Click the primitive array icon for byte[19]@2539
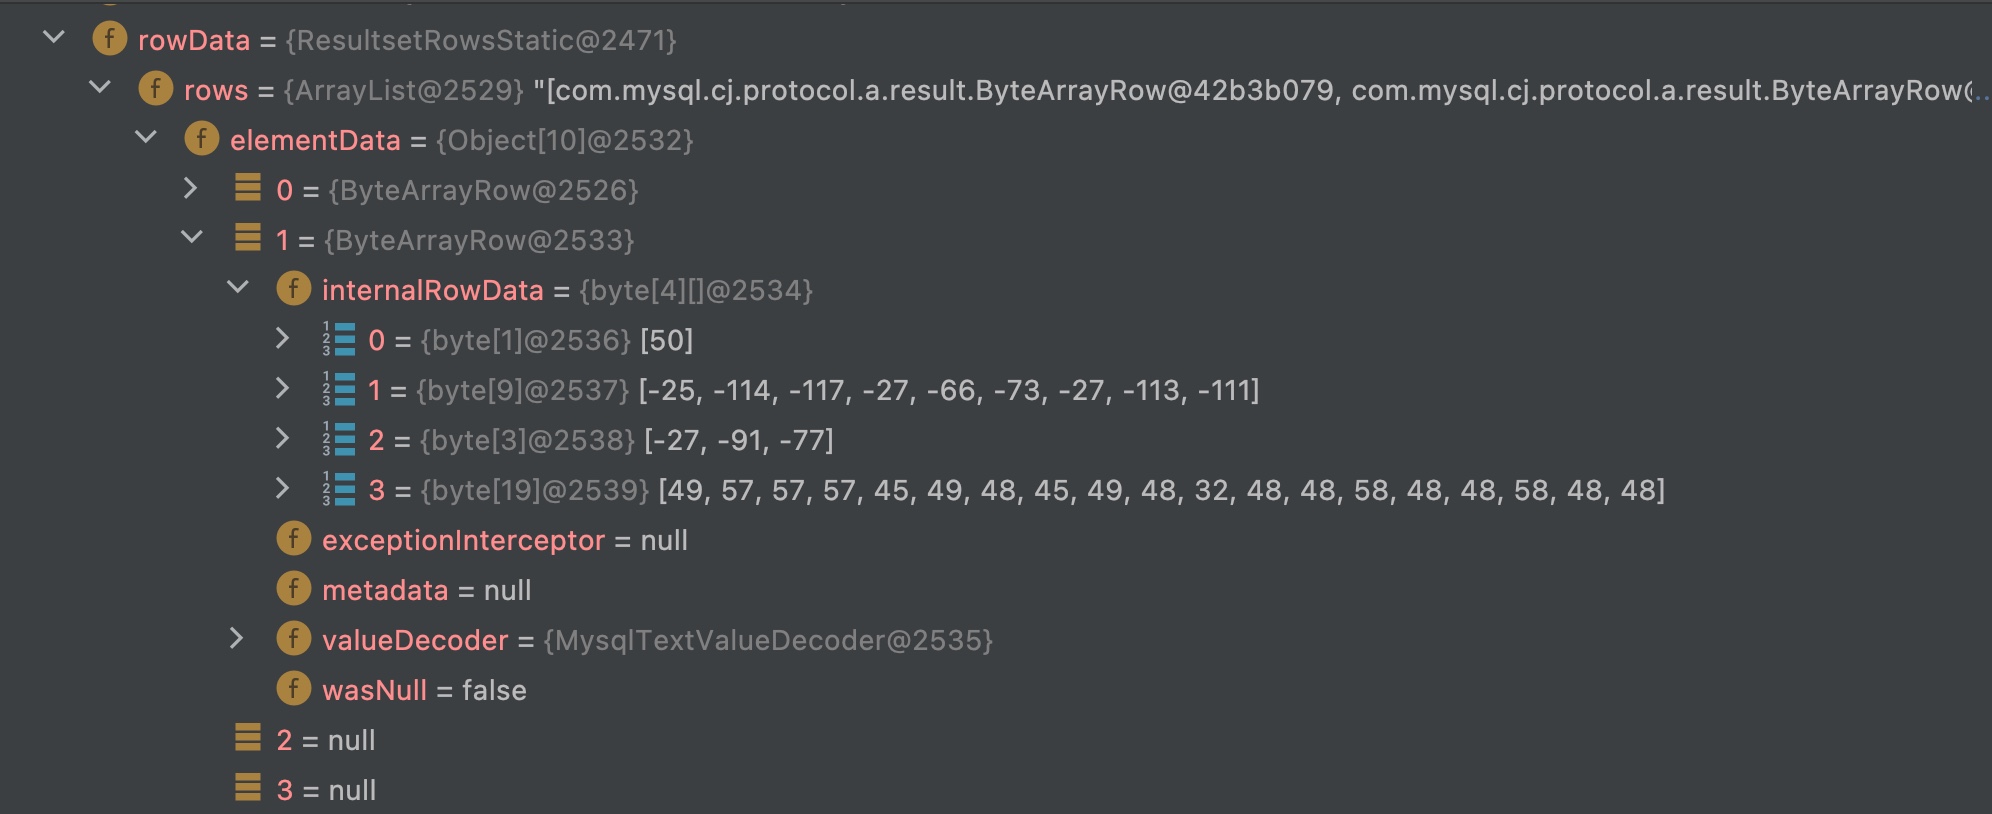 click(338, 489)
